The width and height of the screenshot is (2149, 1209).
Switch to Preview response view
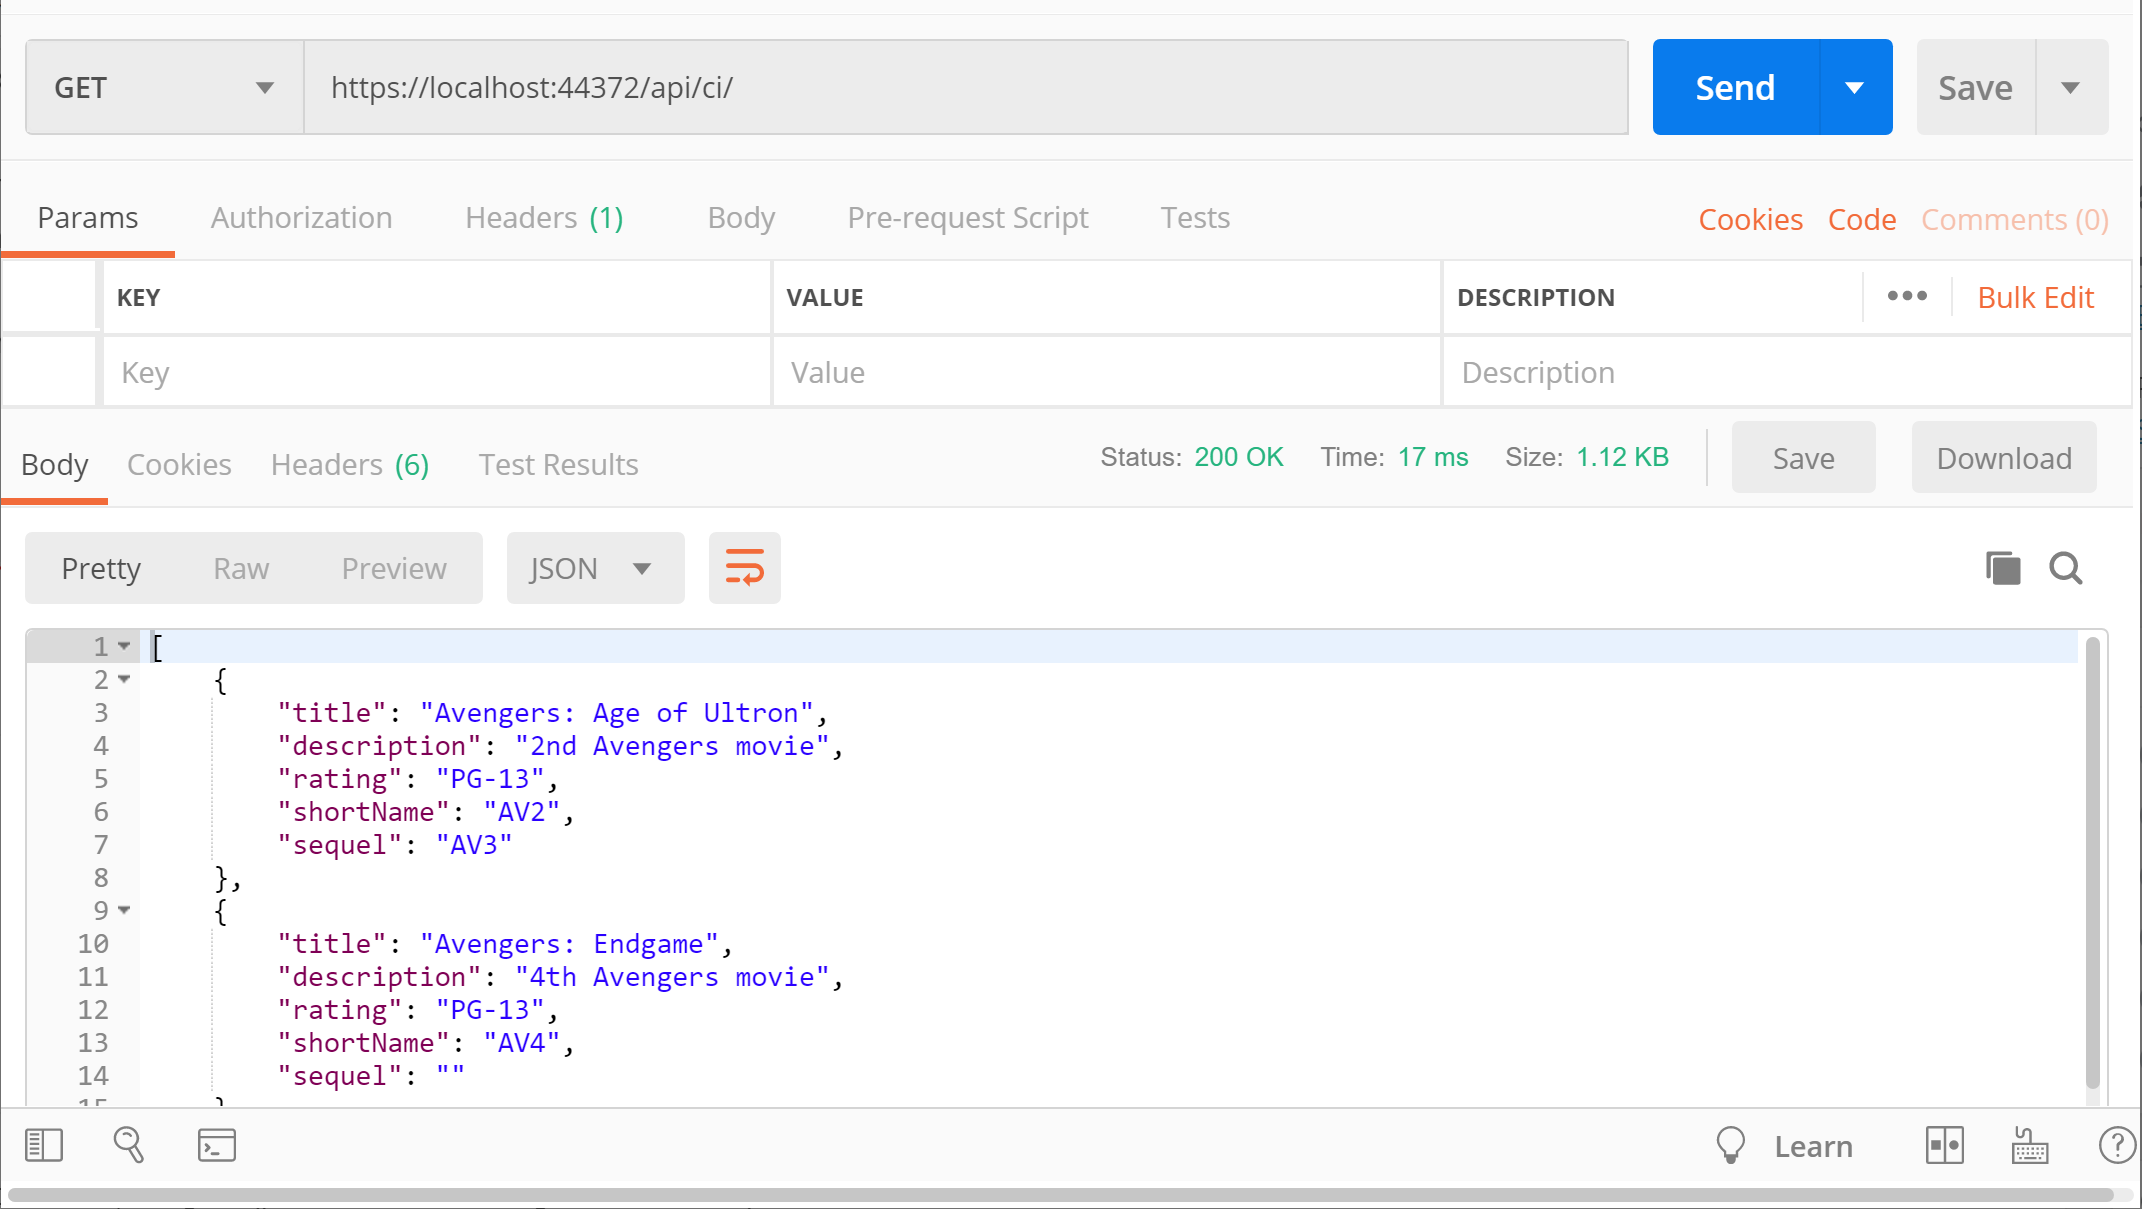[394, 565]
